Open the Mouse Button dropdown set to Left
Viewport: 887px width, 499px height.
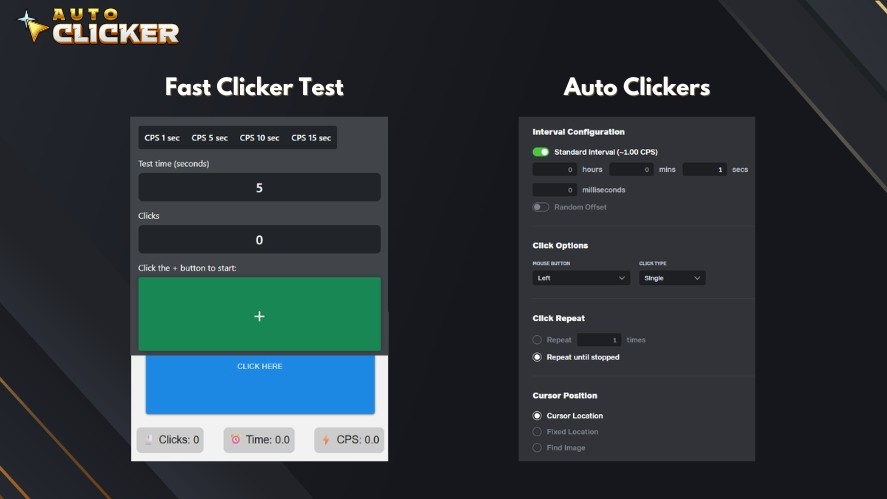(x=581, y=278)
